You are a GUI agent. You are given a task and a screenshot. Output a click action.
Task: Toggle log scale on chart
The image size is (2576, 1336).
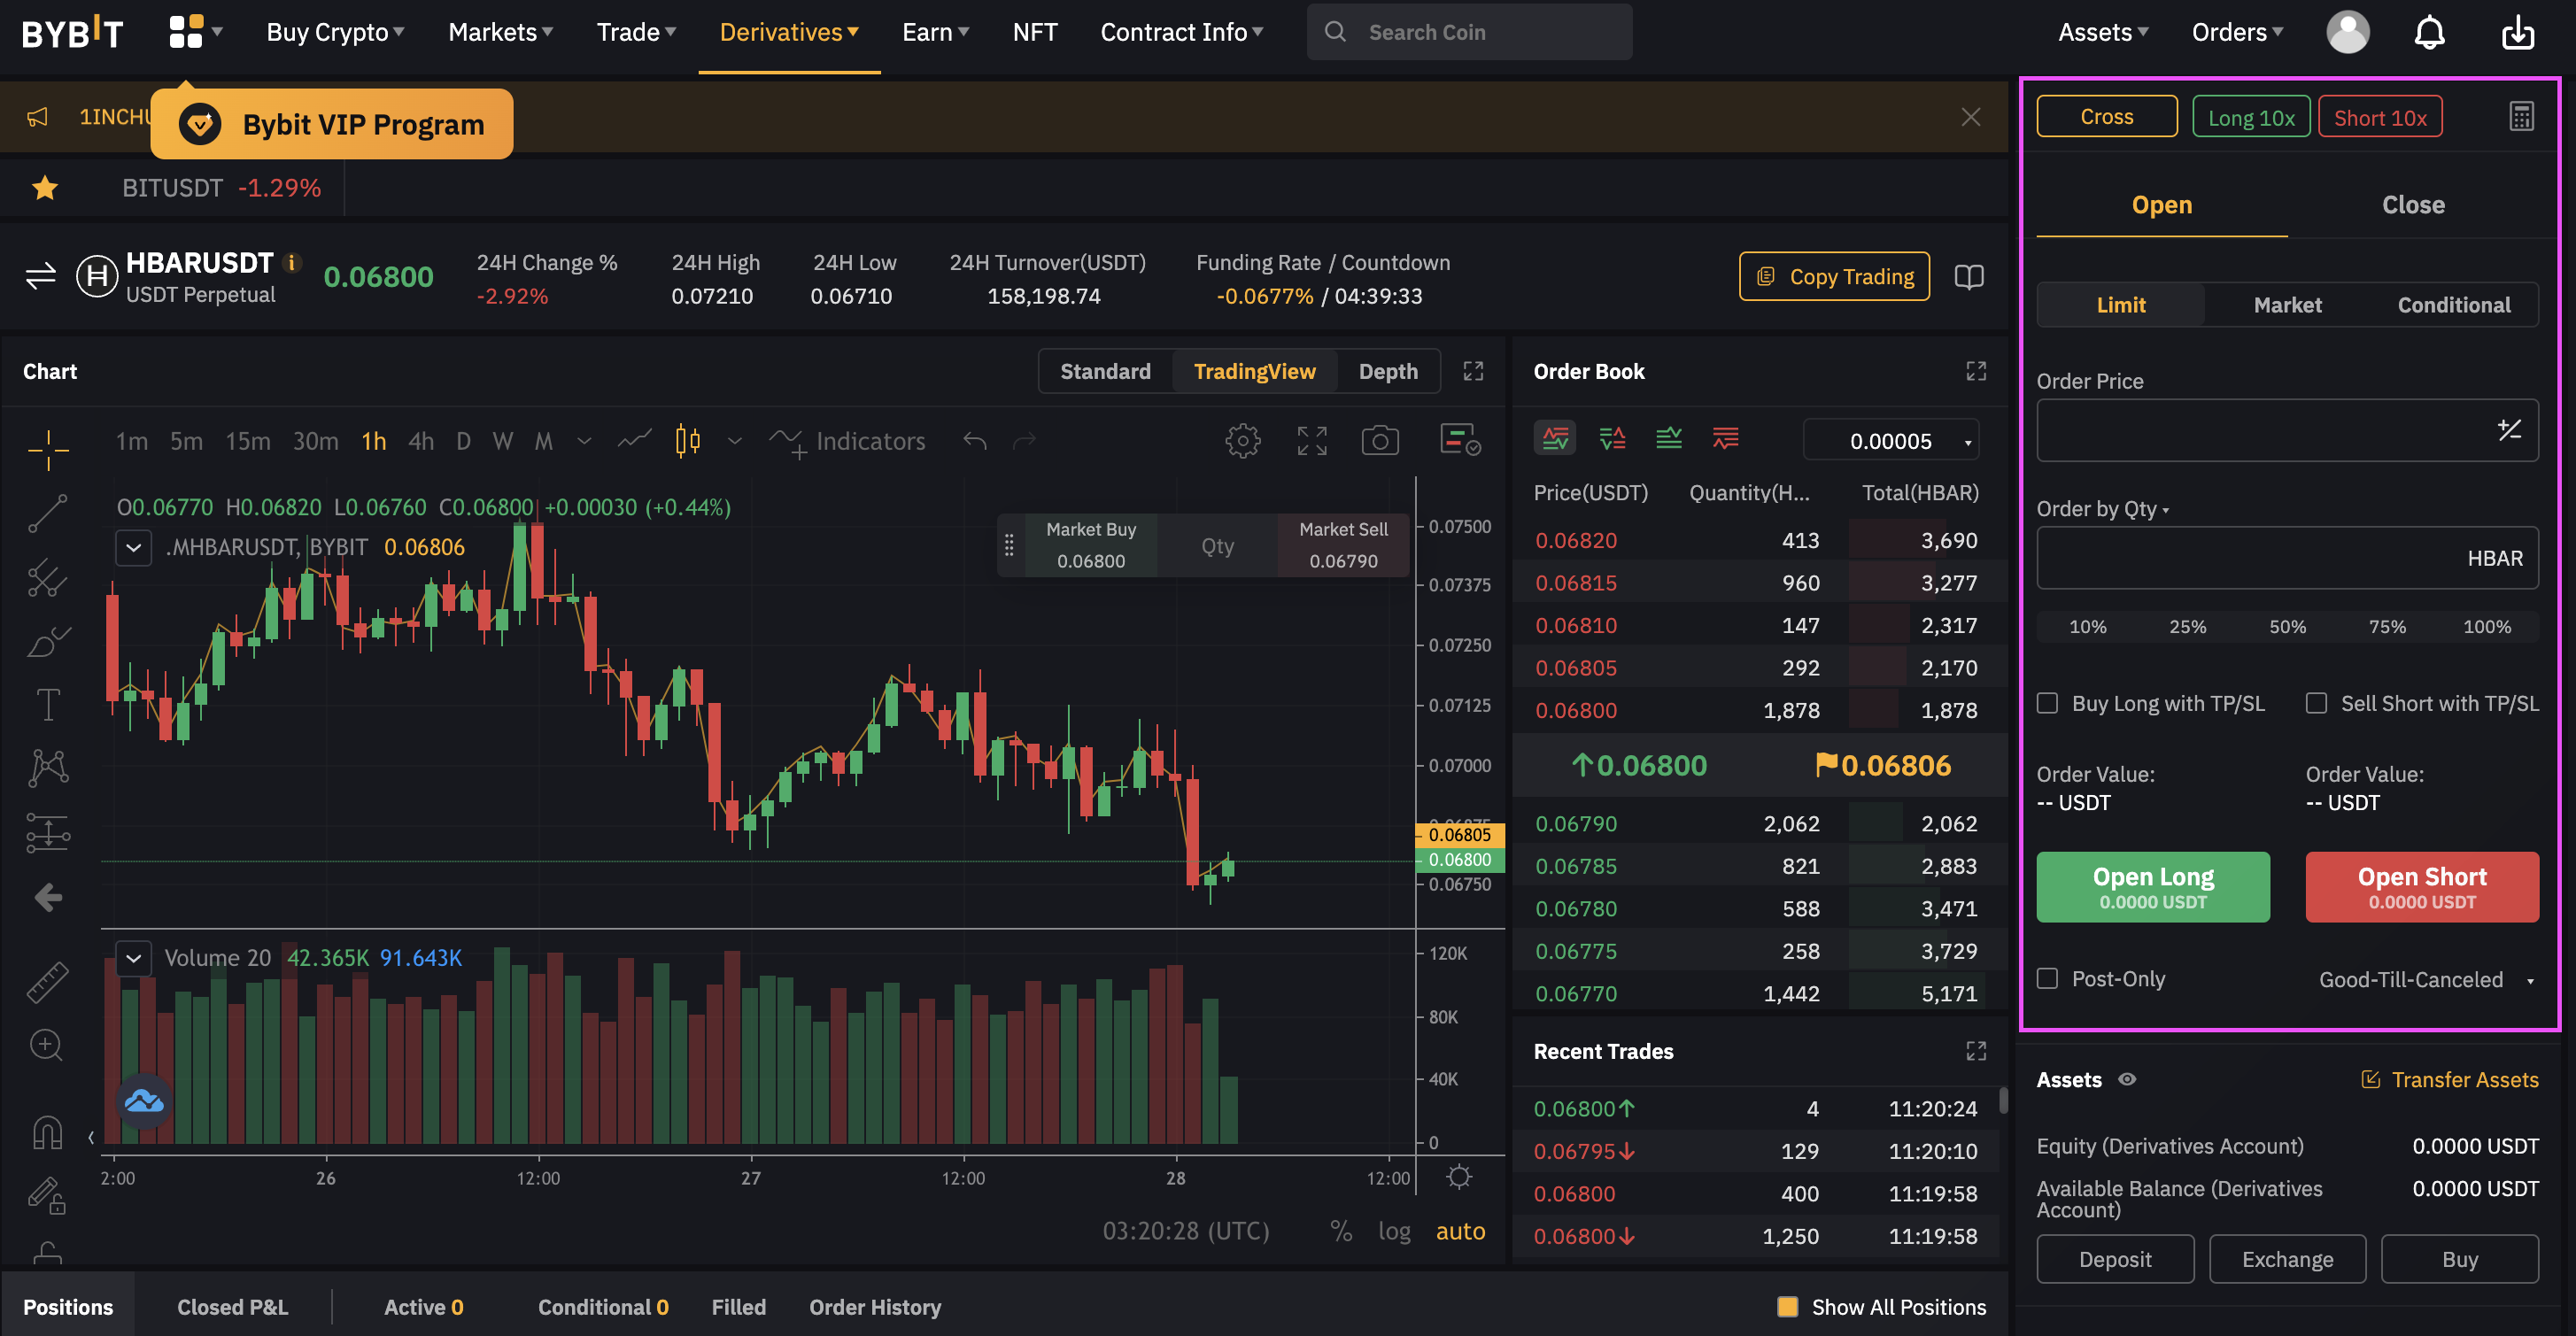tap(1394, 1231)
